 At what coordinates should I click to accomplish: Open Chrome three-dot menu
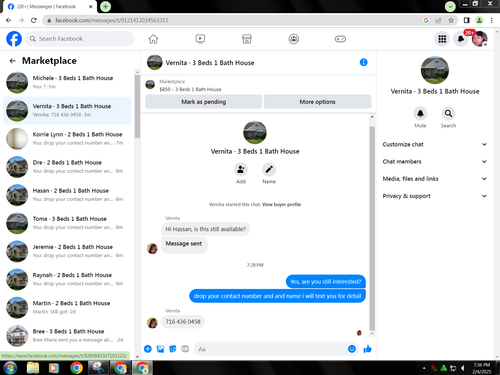pos(492,20)
